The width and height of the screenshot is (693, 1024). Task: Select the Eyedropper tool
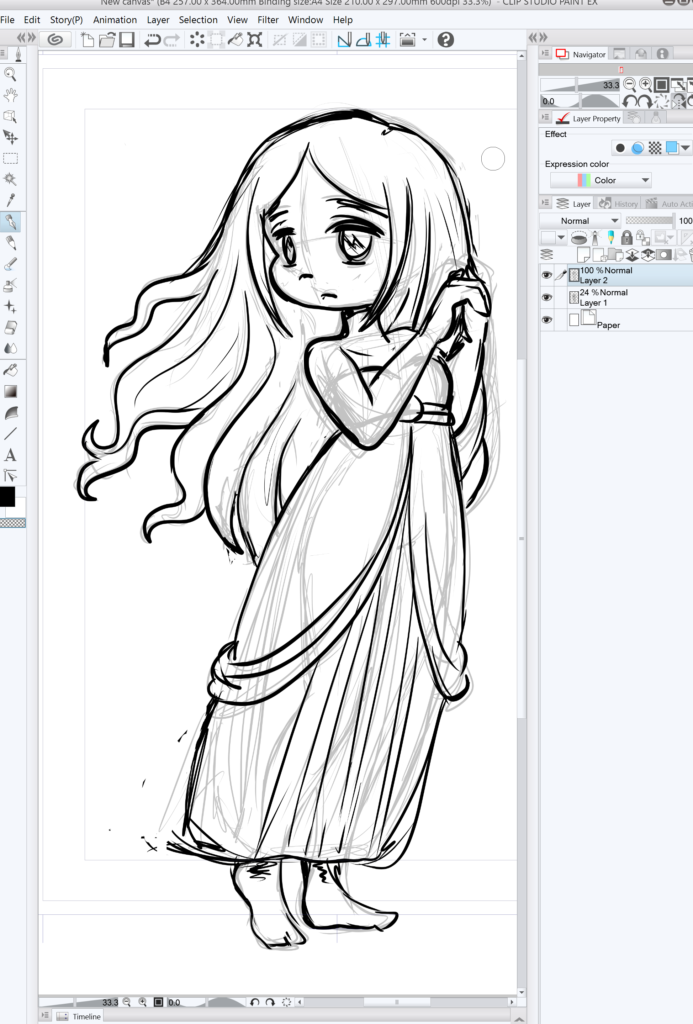point(10,200)
